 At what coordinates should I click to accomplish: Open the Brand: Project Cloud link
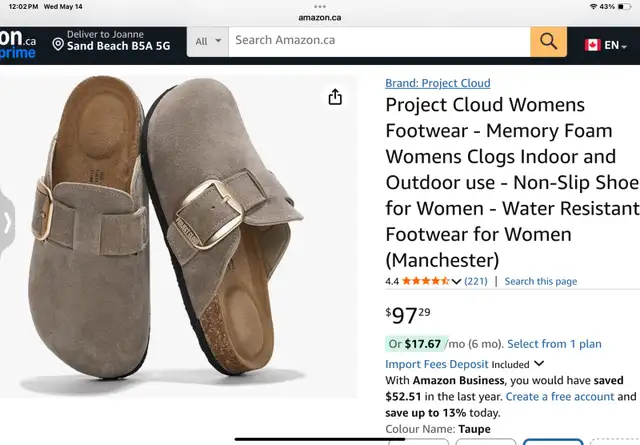pos(438,83)
